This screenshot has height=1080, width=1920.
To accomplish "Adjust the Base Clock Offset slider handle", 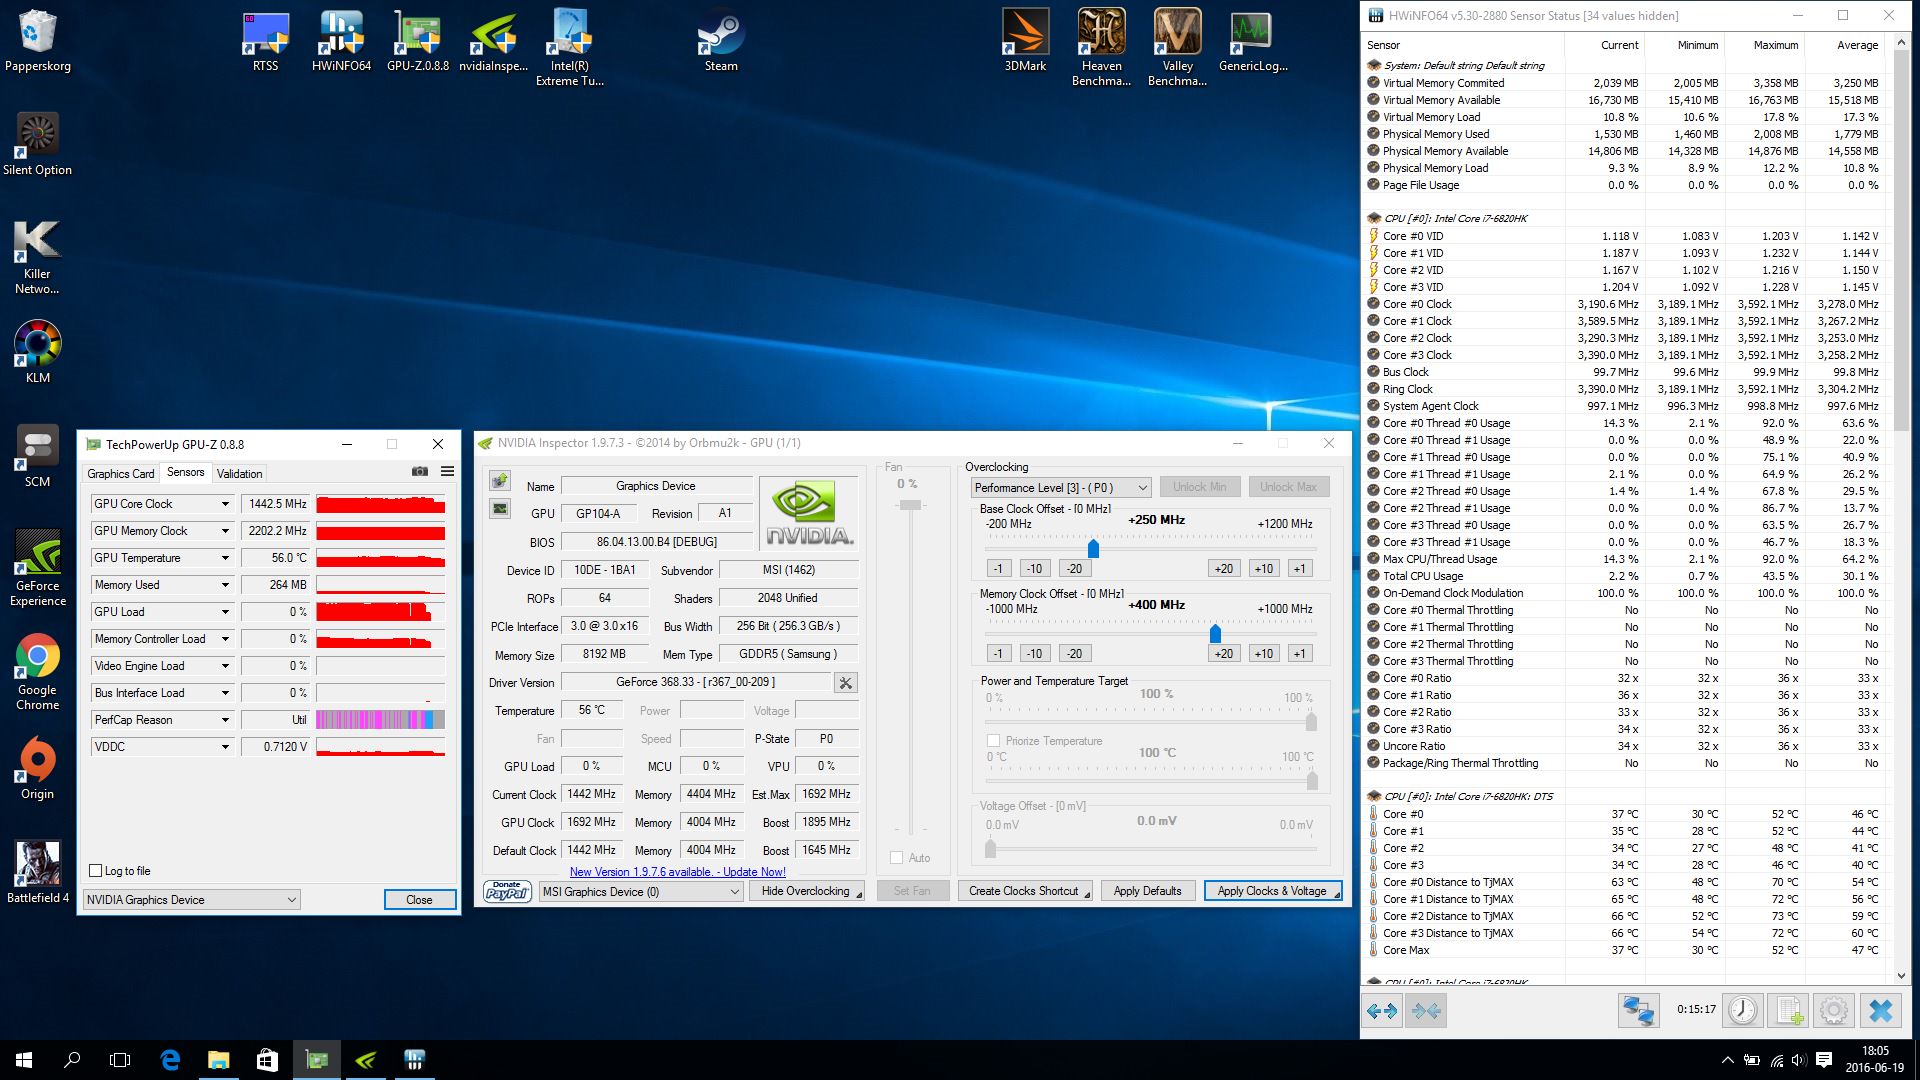I will click(1093, 548).
